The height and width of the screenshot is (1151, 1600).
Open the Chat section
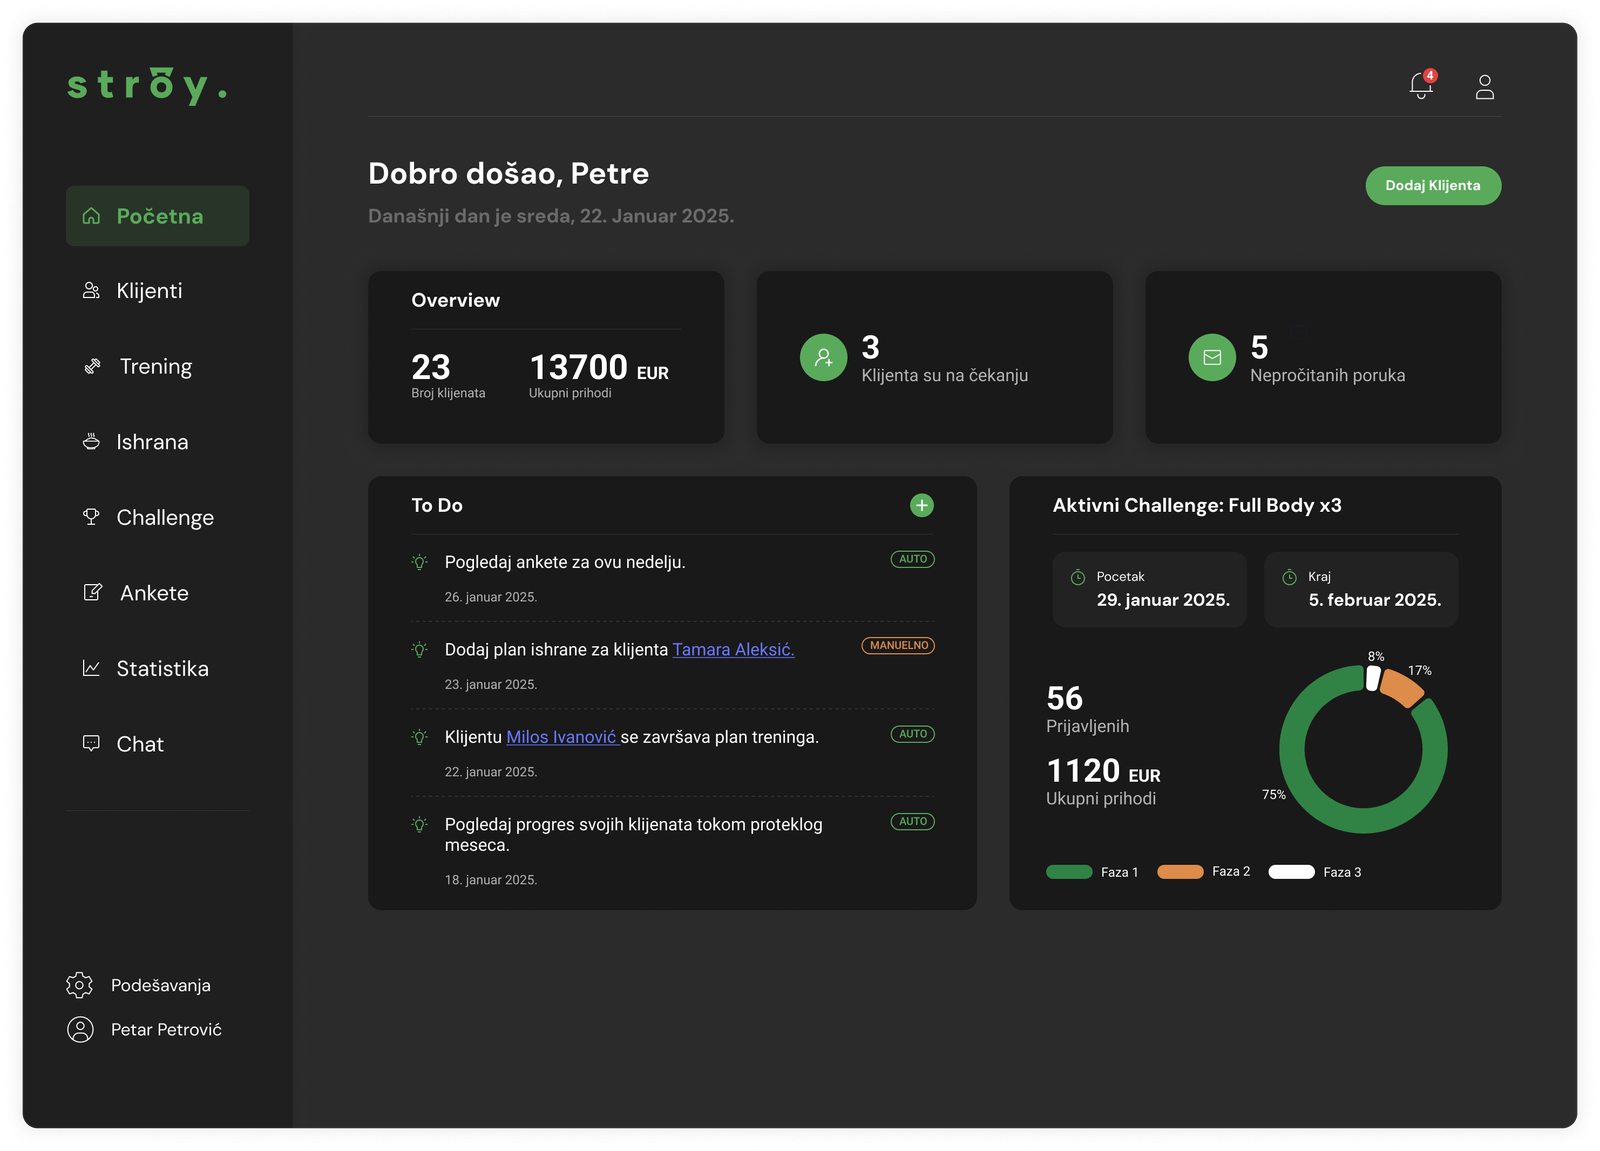coord(139,744)
